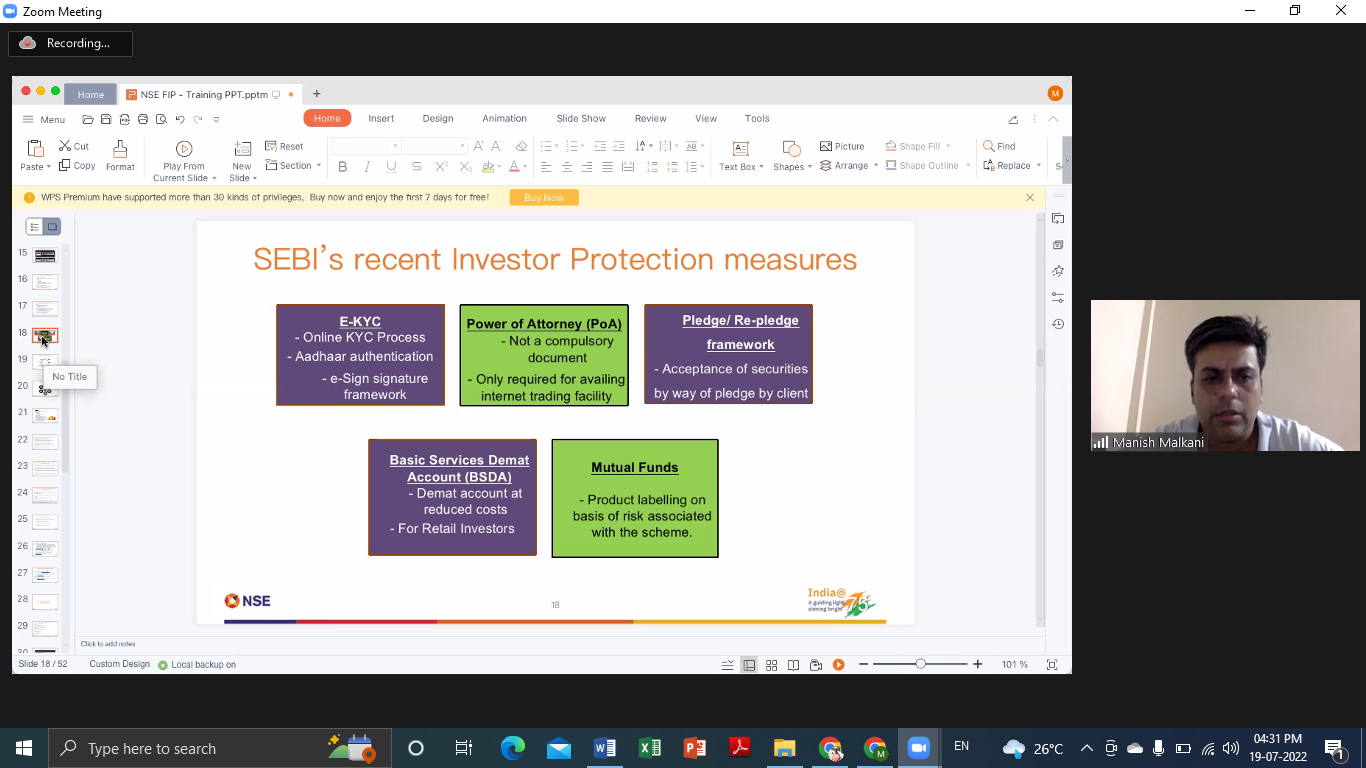Start slideshow from the status bar play icon

pos(839,663)
